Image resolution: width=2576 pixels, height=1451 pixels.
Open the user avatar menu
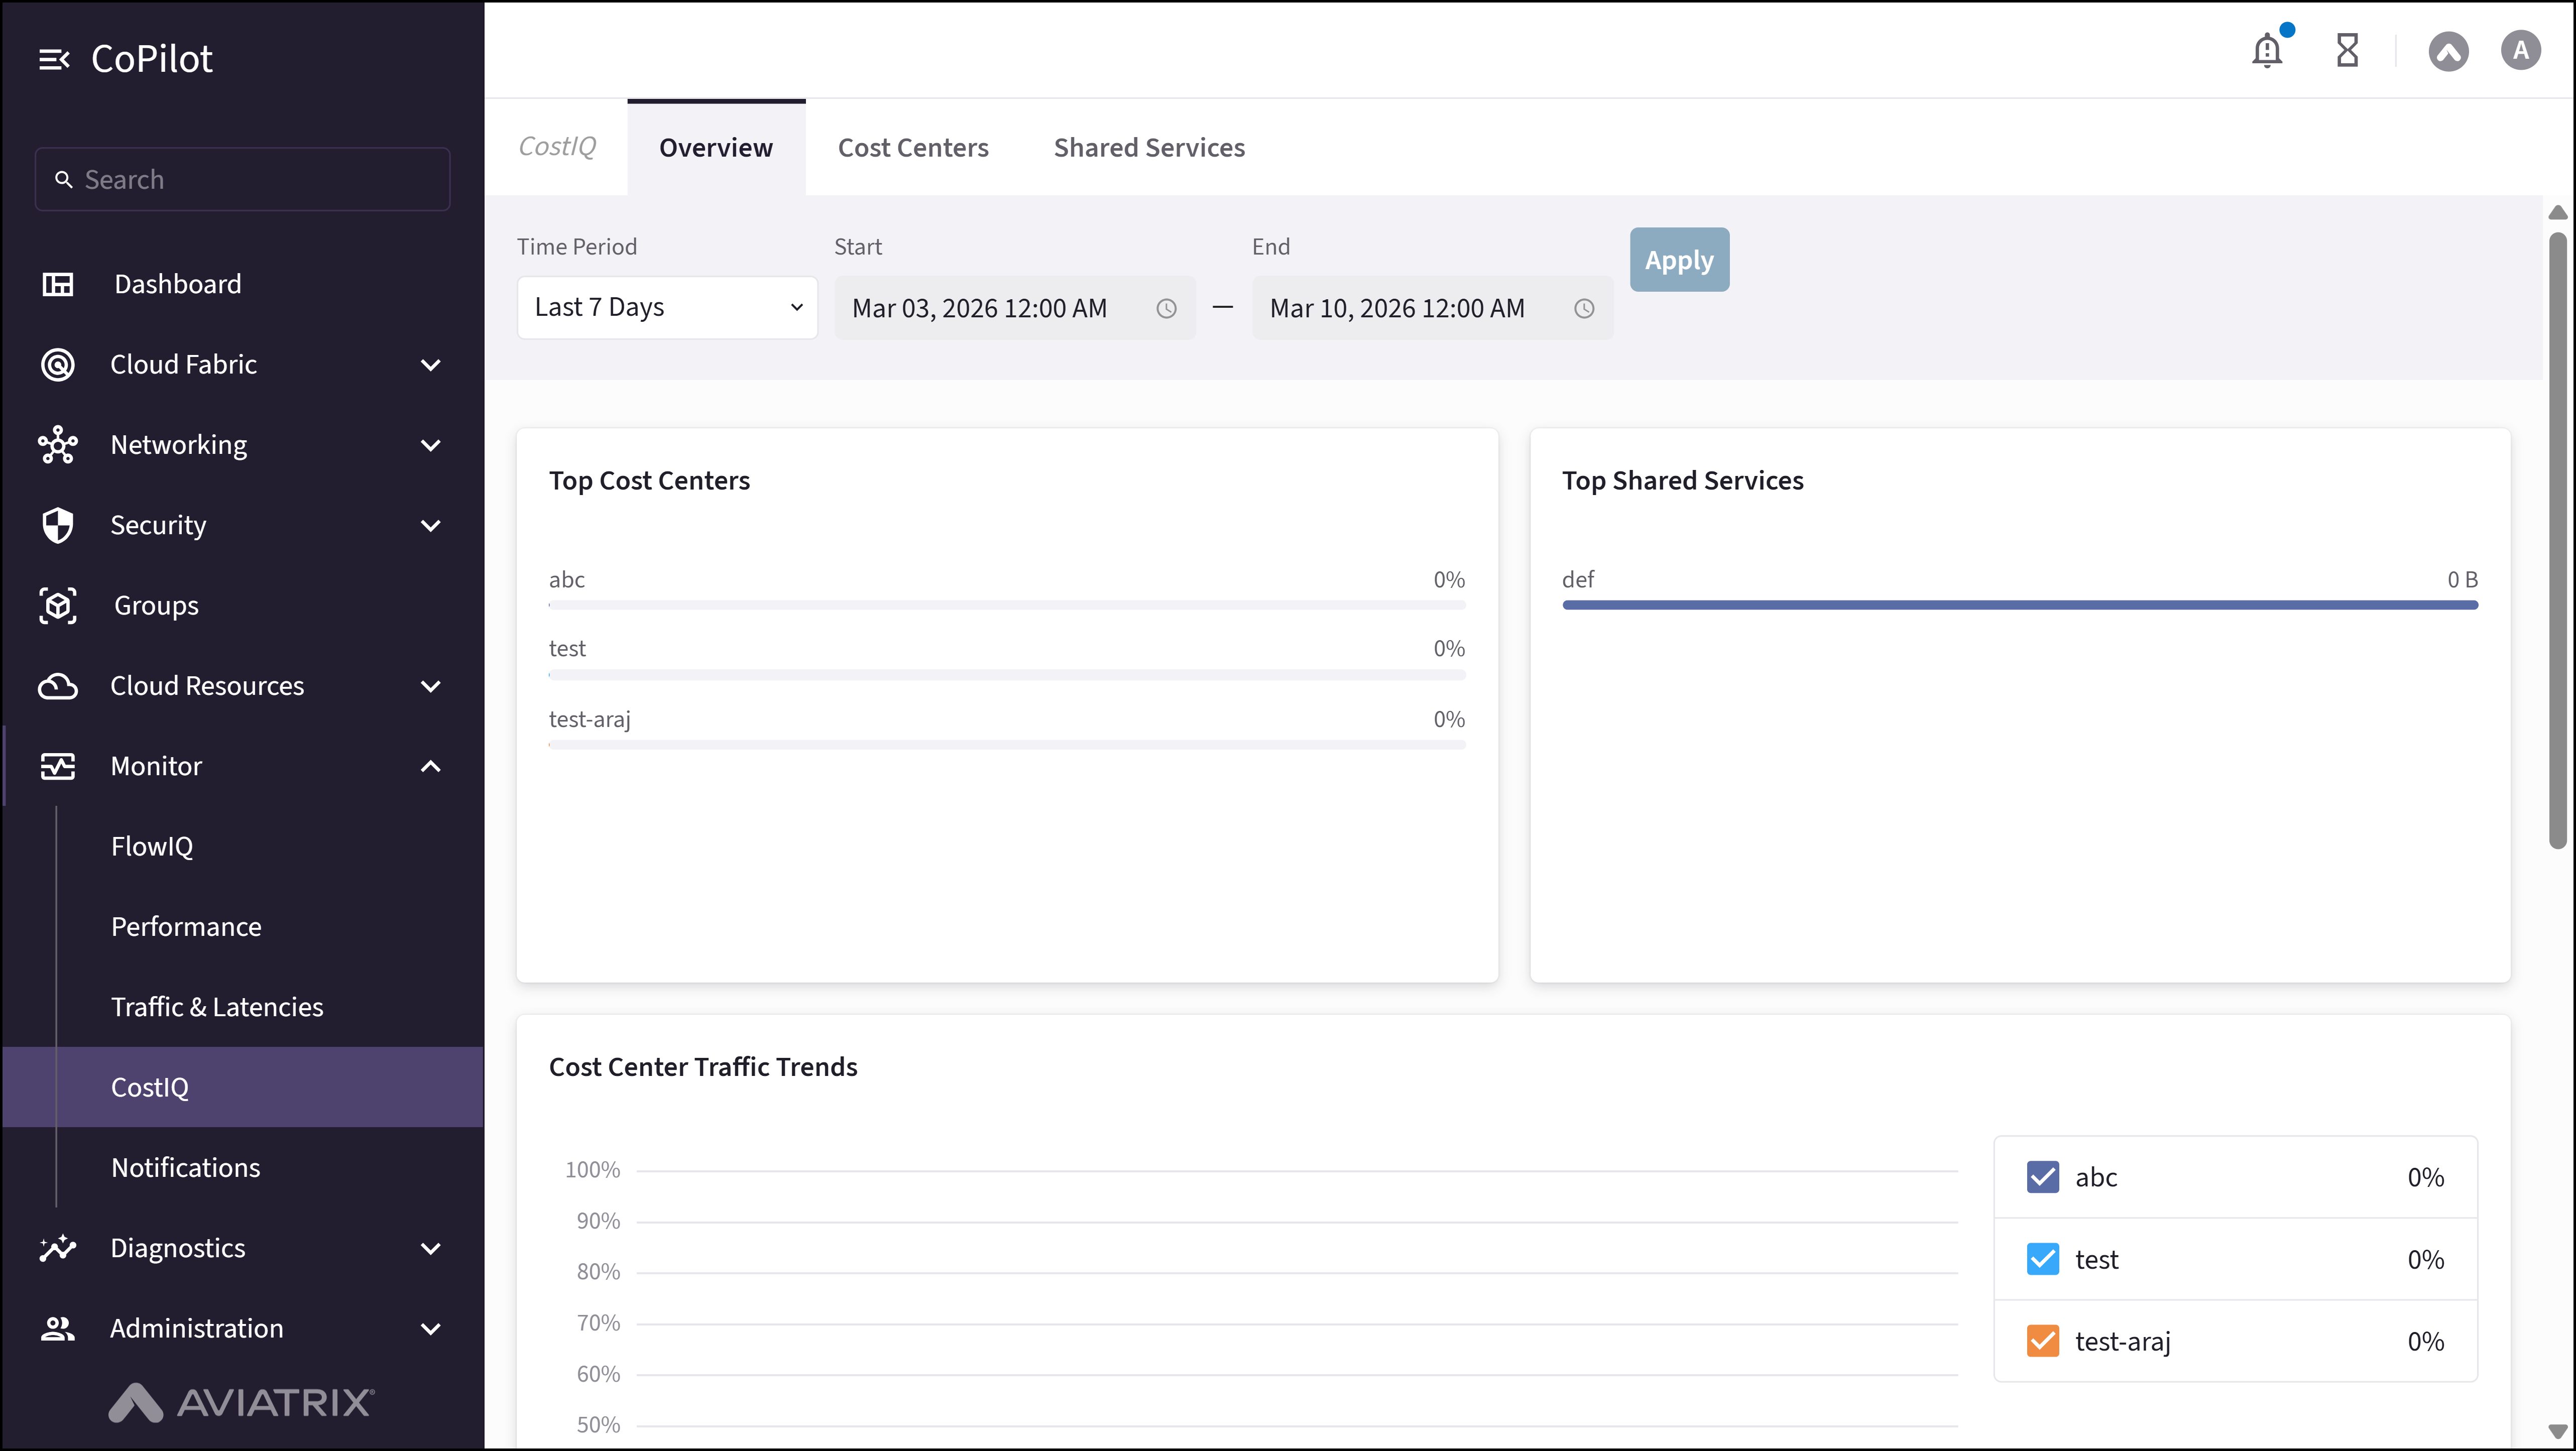point(2520,50)
